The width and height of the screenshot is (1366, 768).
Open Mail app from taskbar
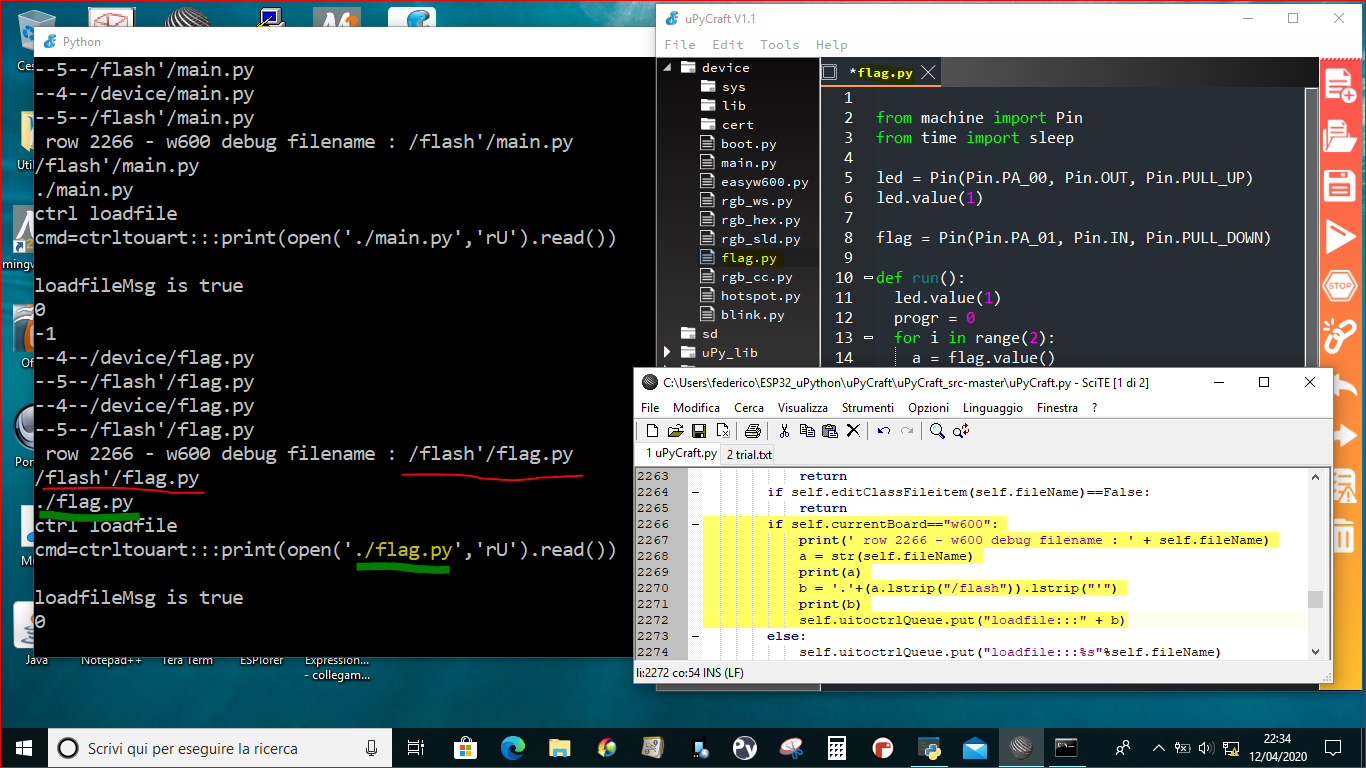tap(975, 748)
